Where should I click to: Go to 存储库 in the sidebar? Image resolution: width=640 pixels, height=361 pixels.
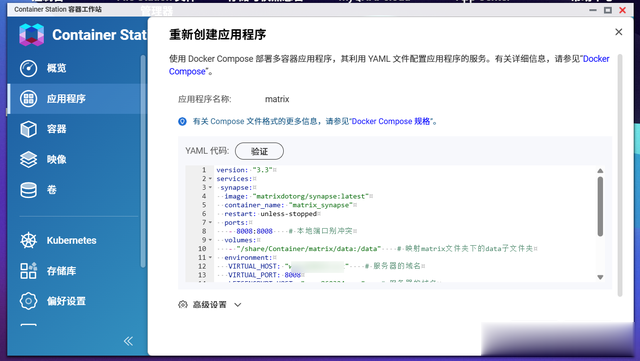(x=61, y=271)
